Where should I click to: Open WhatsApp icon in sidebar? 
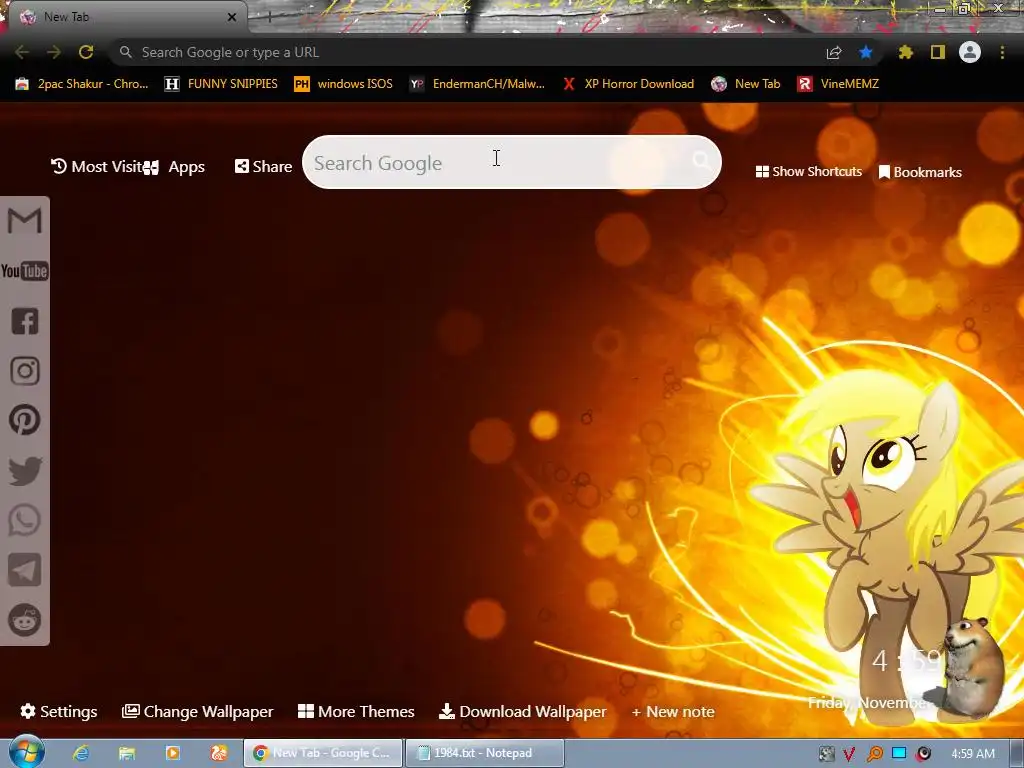25,520
